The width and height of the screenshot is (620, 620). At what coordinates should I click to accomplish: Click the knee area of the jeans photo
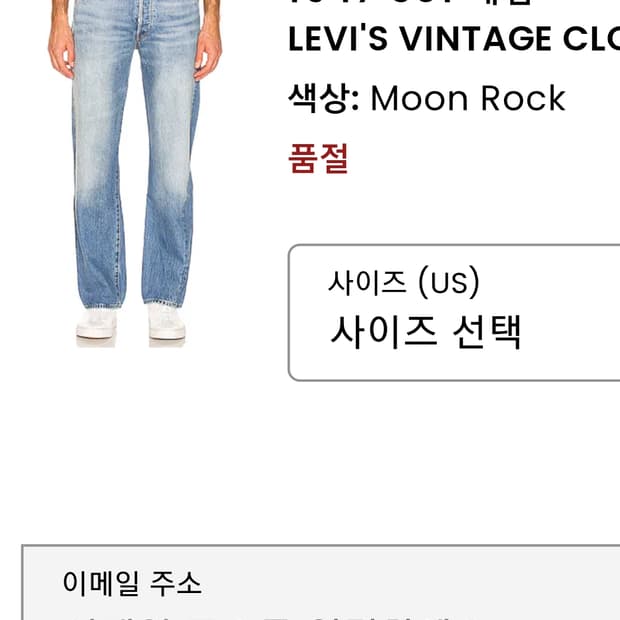[134, 186]
